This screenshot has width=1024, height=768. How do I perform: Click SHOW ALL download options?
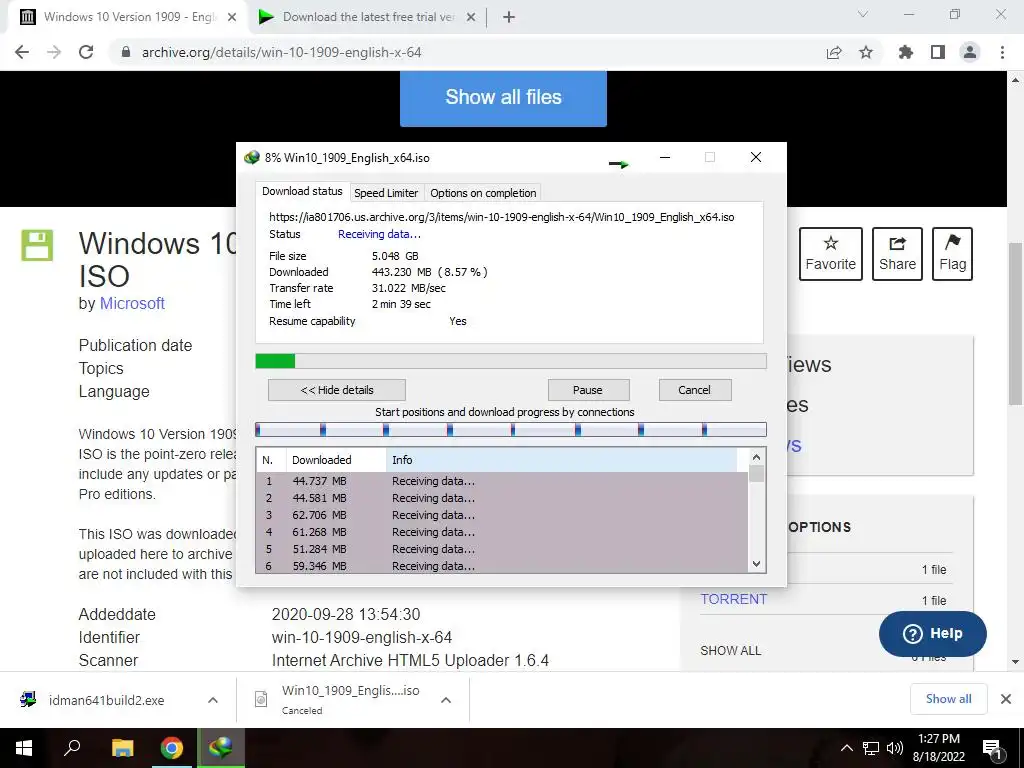point(730,650)
